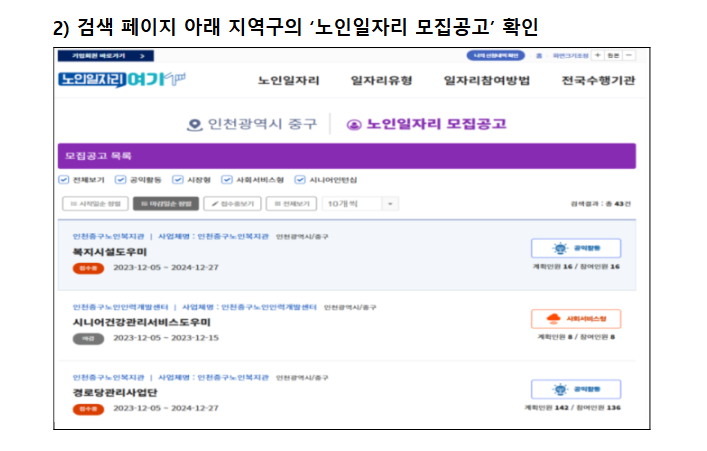This screenshot has height=451, width=707.
Task: Open the 경로당관리사업단 posting title
Action: pyautogui.click(x=115, y=392)
